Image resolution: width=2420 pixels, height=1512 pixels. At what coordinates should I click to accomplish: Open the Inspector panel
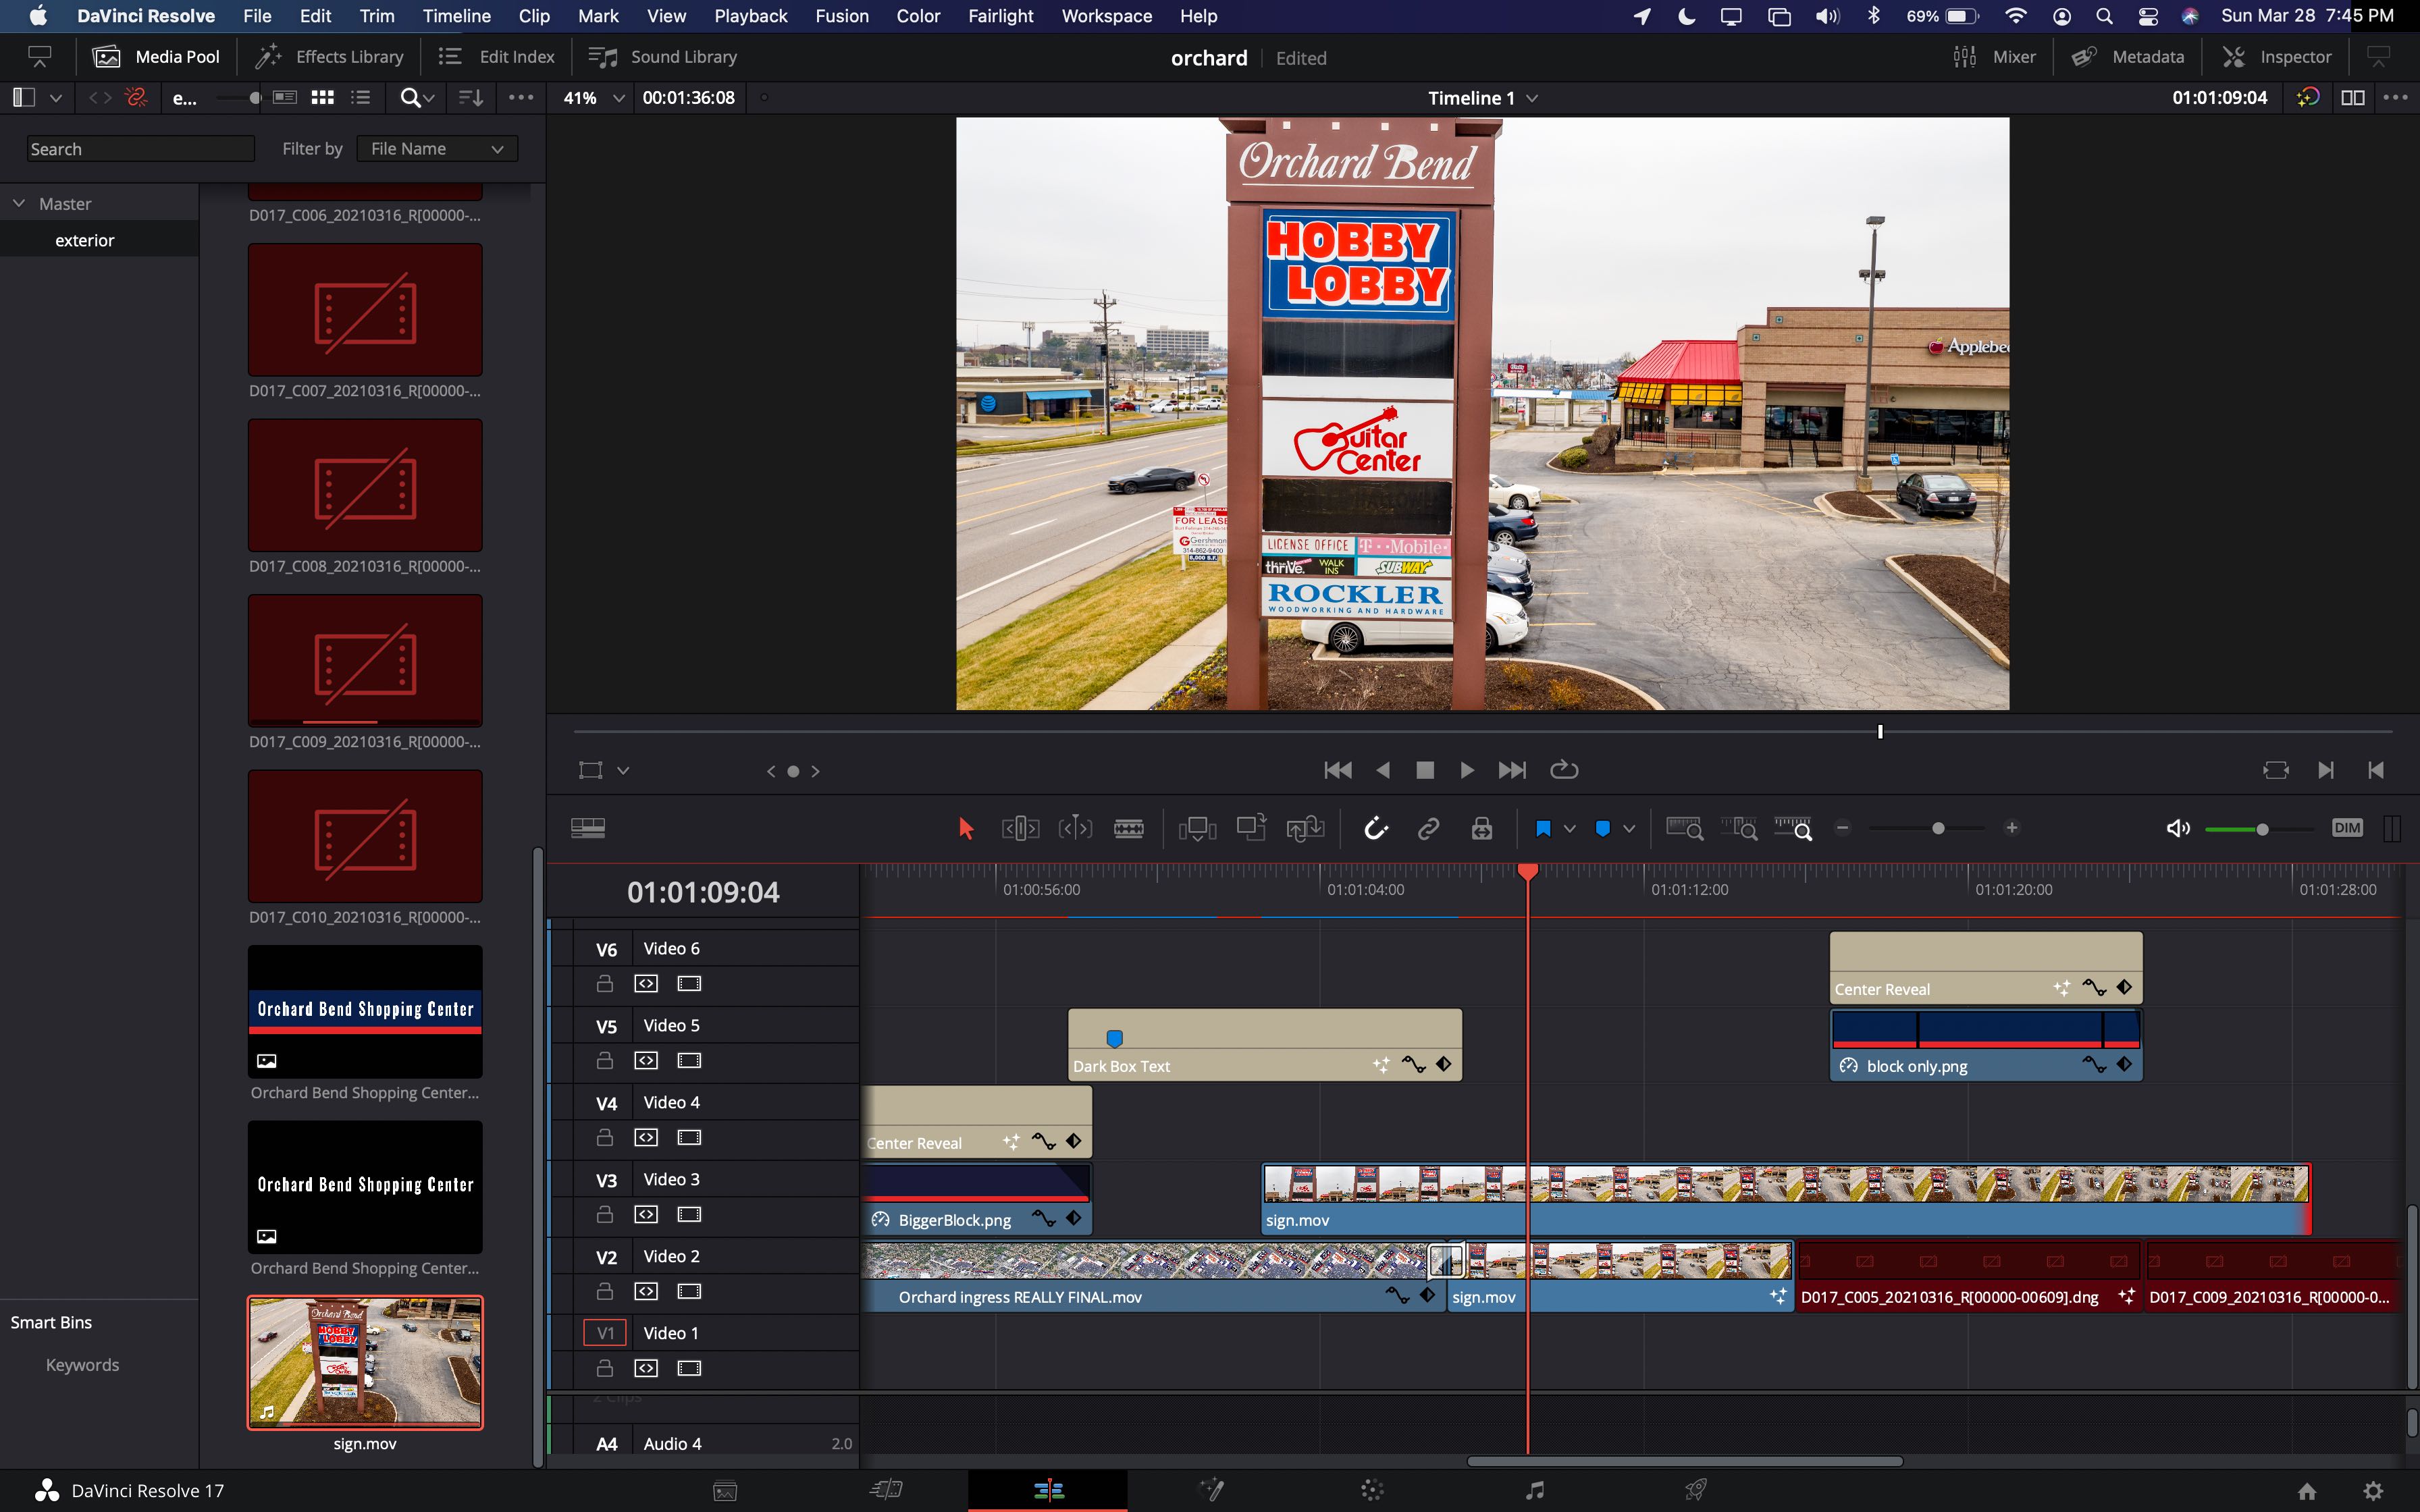pos(2276,57)
